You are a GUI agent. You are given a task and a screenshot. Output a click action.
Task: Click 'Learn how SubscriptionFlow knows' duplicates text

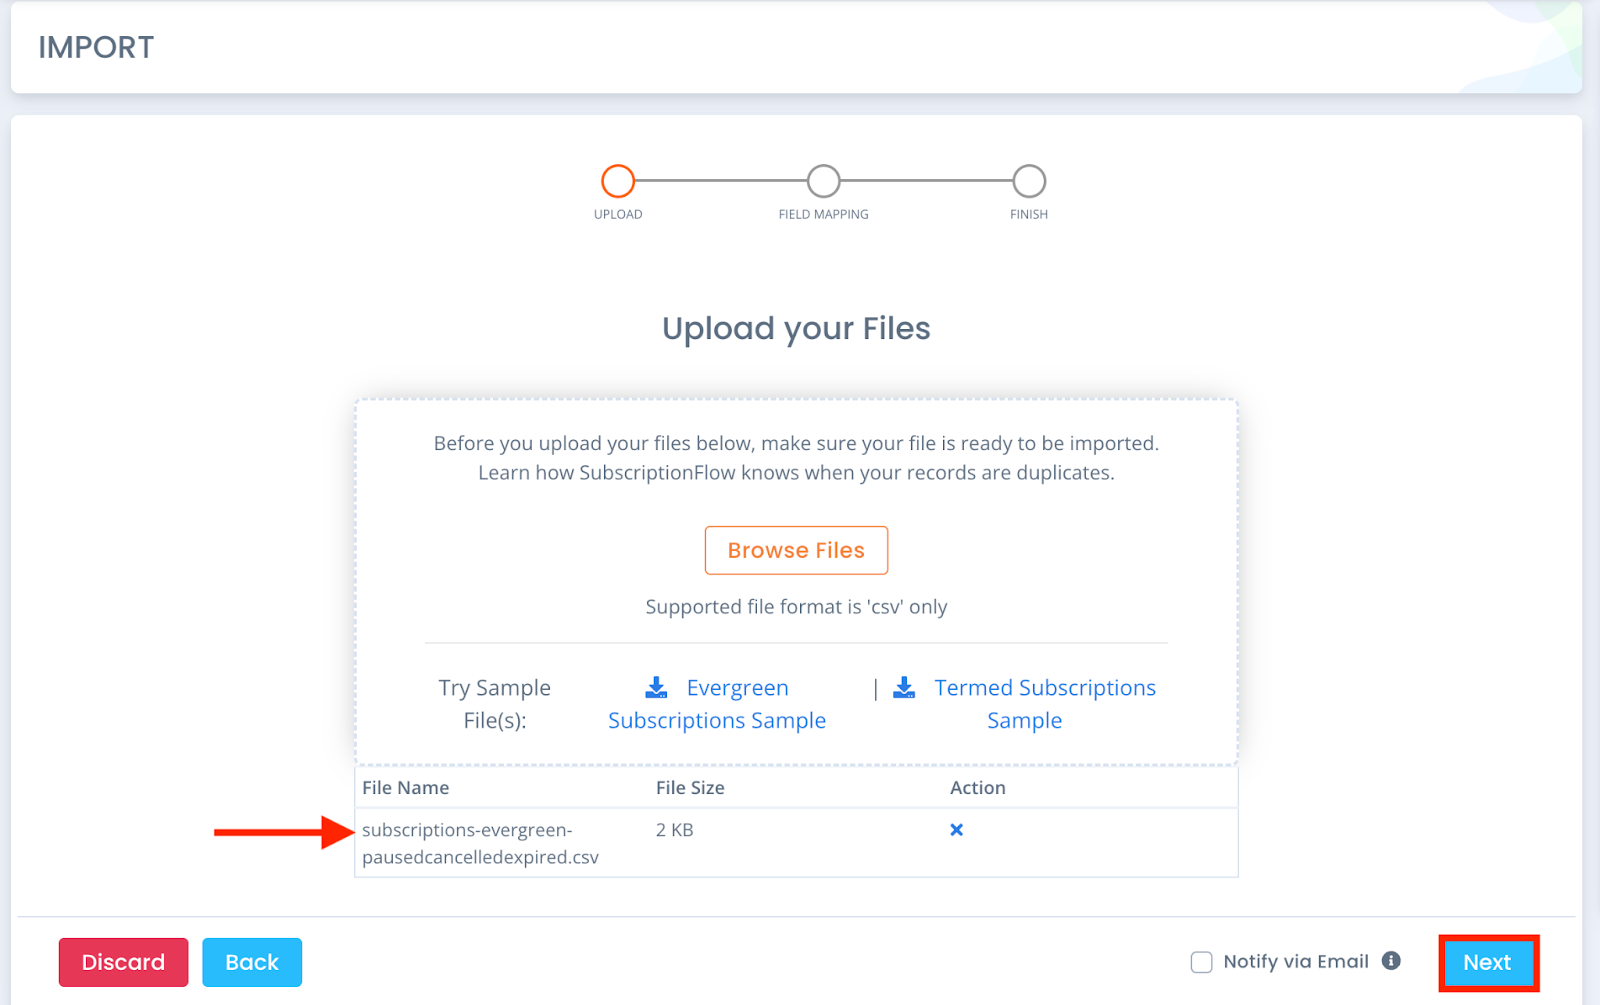(796, 472)
